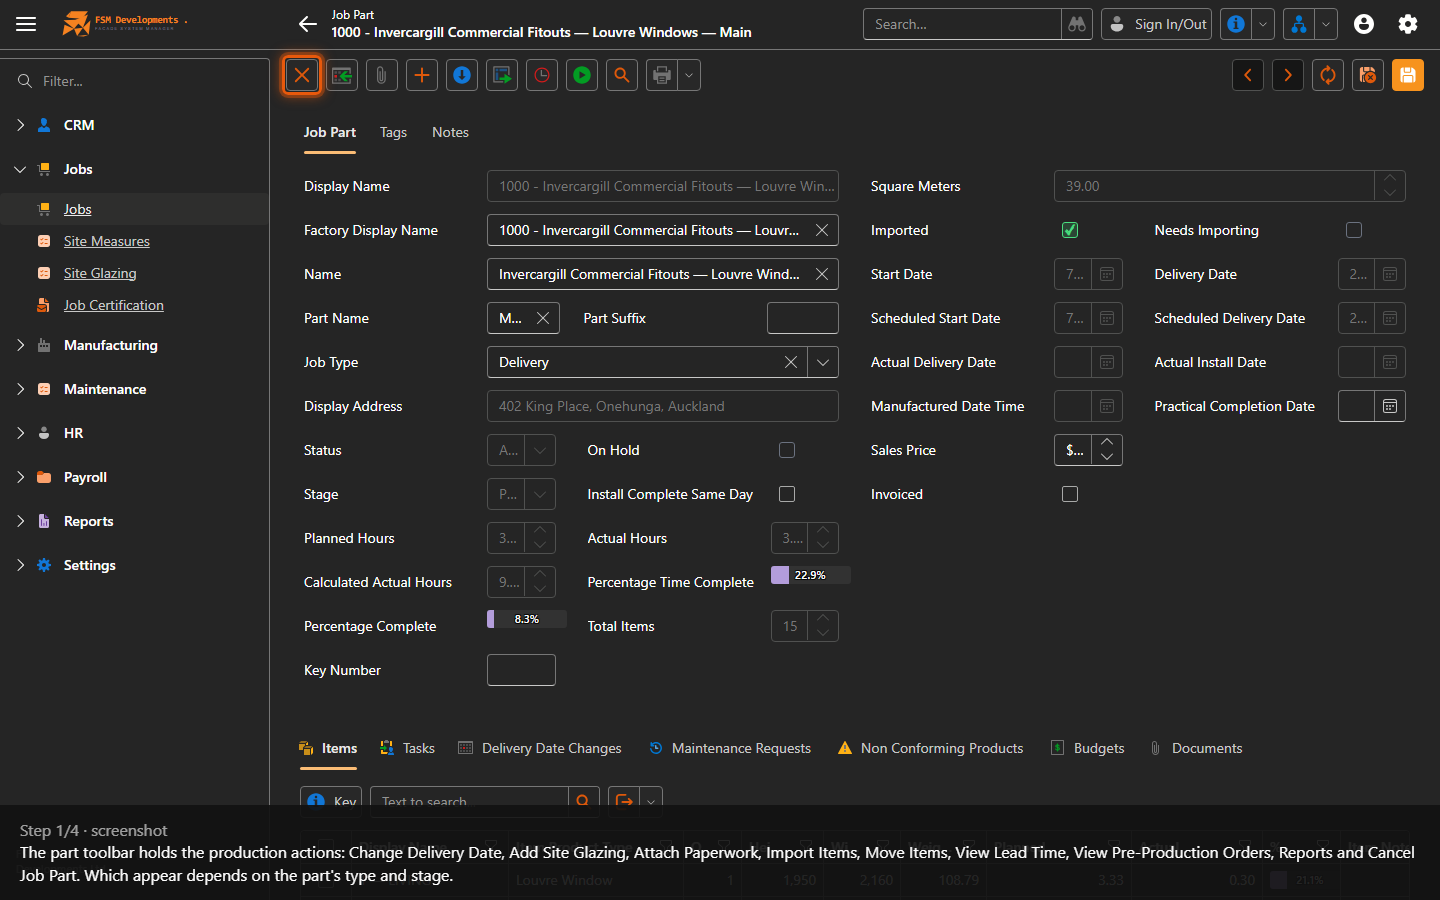Viewport: 1440px width, 900px height.
Task: Increase Sales Price with up stepper
Action: point(1107,442)
